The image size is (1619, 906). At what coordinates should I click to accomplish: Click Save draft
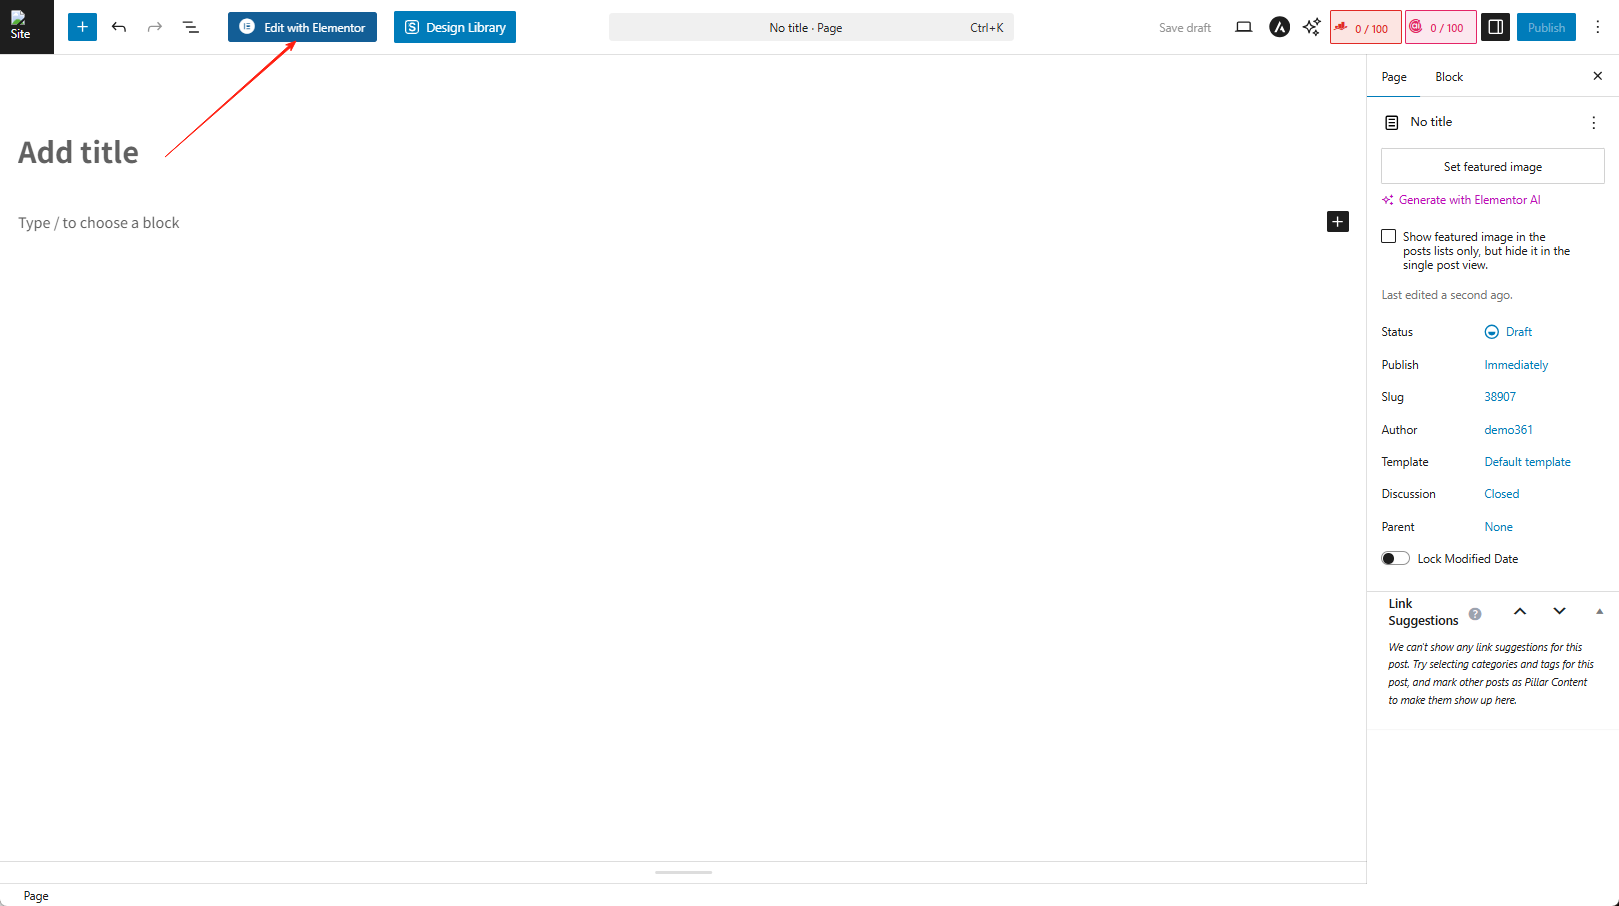tap(1185, 28)
